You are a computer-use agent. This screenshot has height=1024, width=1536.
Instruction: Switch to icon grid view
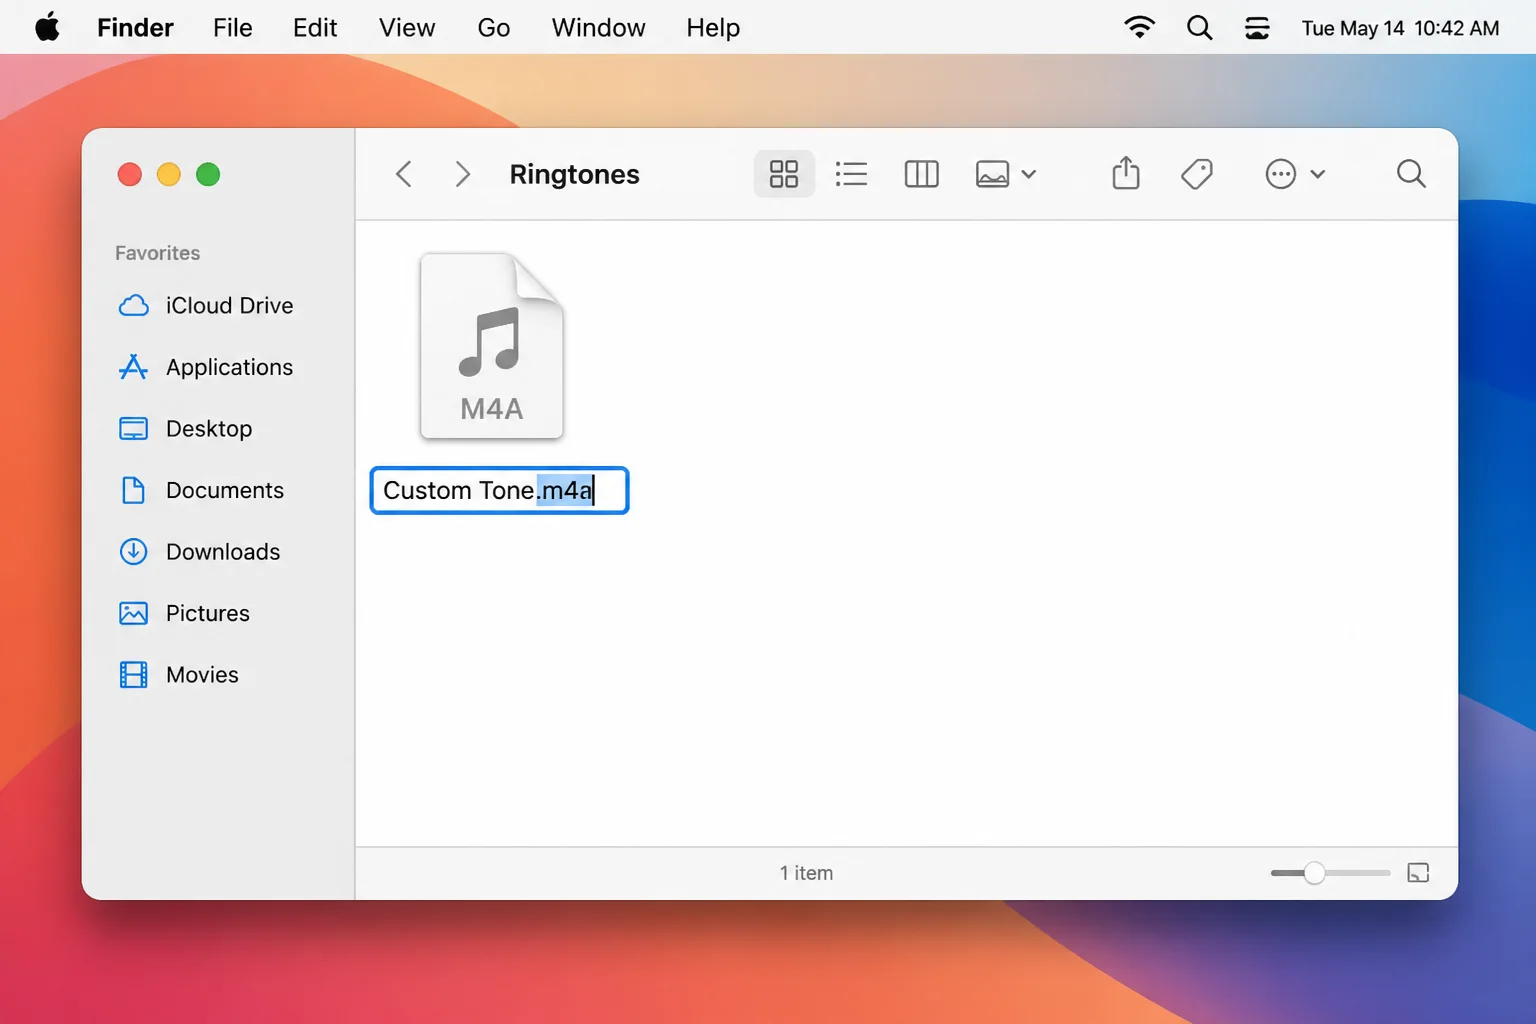point(784,174)
